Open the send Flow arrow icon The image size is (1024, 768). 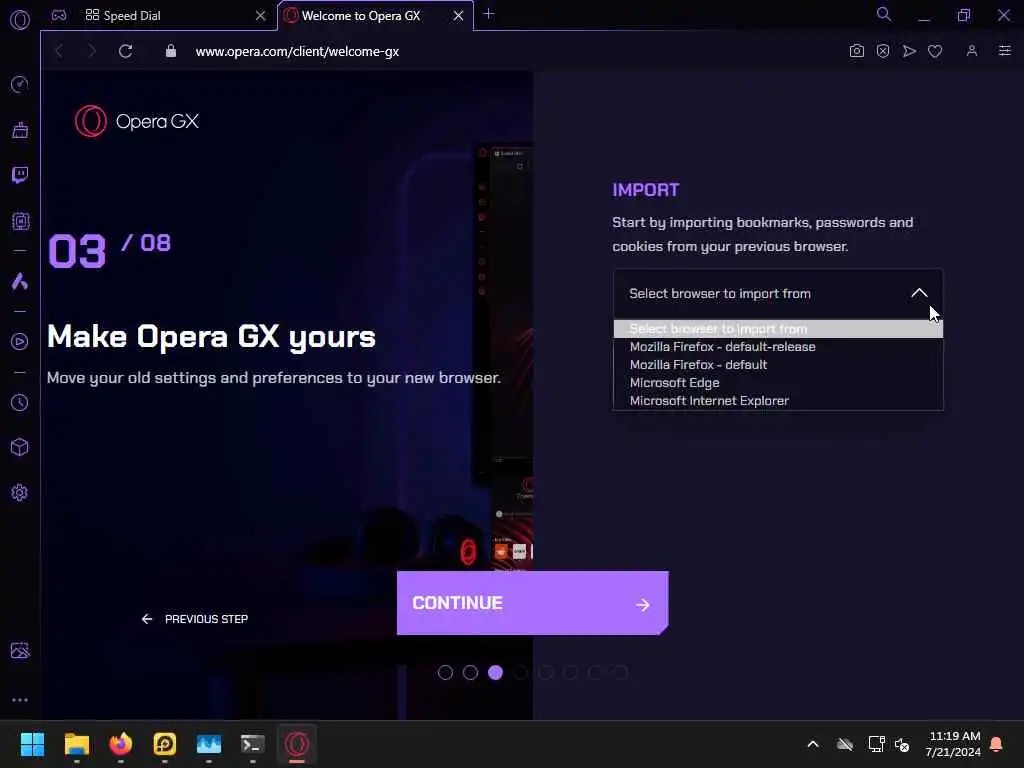pyautogui.click(x=908, y=51)
